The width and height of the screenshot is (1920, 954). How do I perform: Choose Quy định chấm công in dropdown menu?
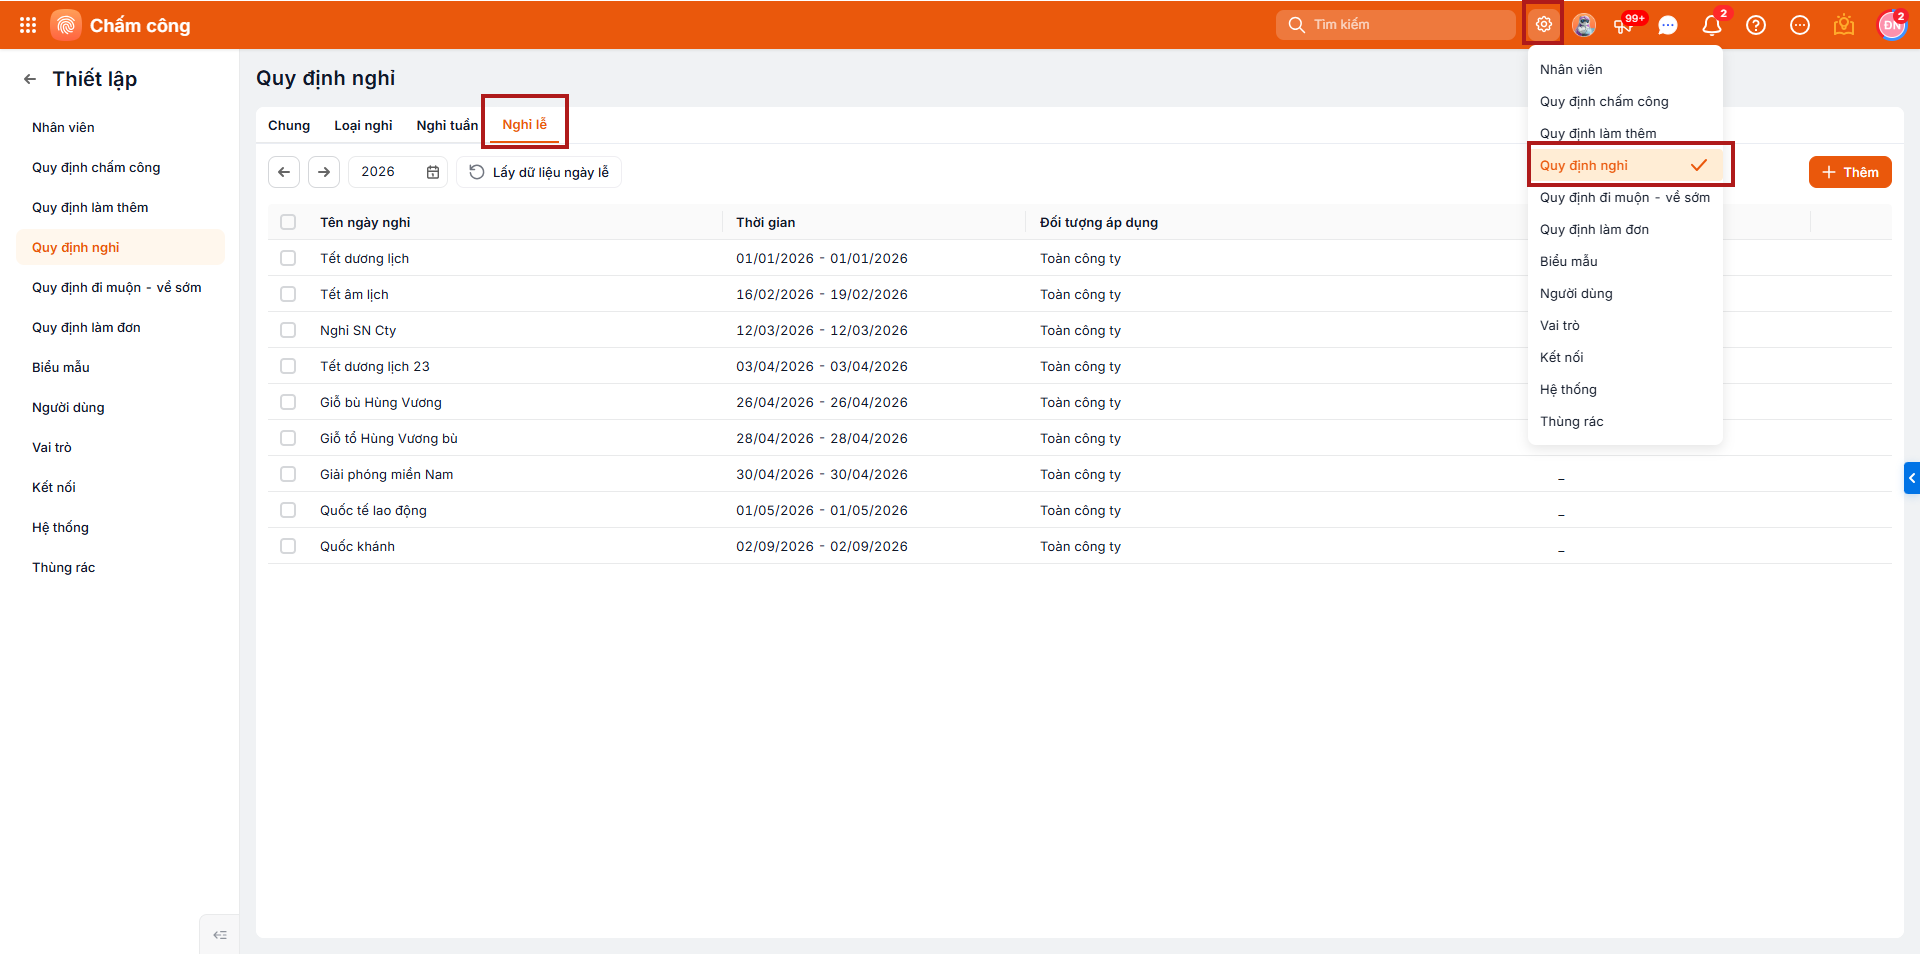click(1625, 101)
